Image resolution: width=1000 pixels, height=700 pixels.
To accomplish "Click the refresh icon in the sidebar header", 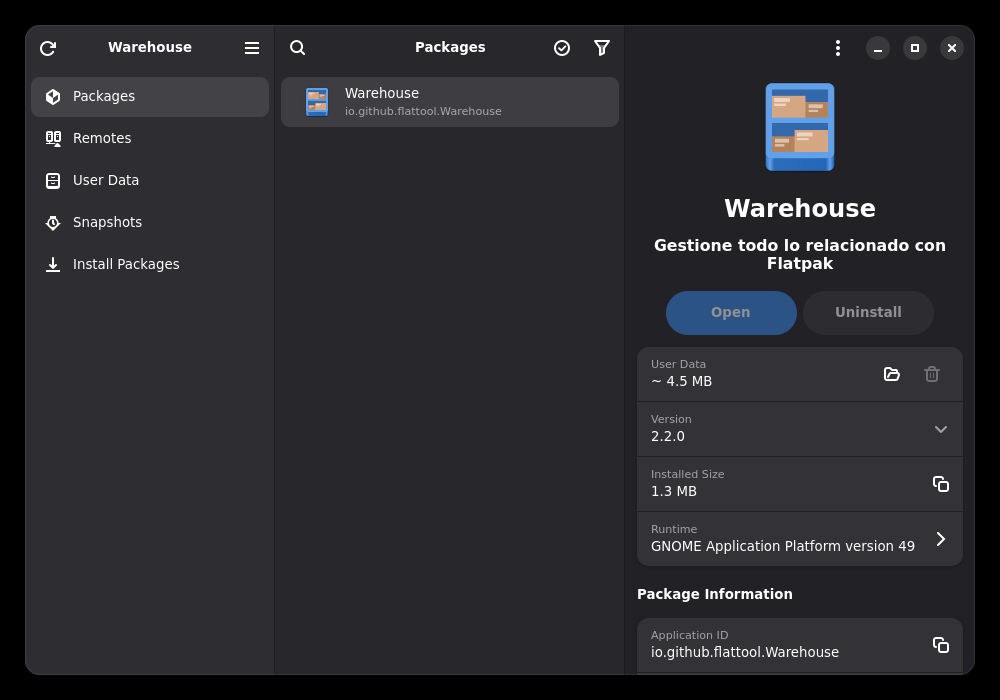I will click(x=48, y=48).
